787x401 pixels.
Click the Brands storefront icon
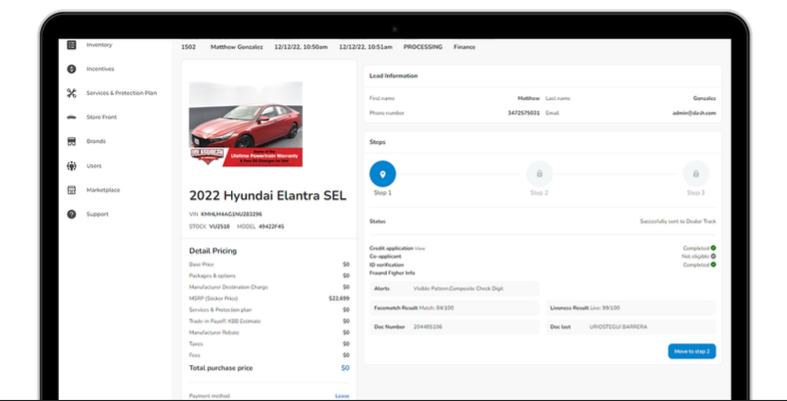click(x=71, y=141)
